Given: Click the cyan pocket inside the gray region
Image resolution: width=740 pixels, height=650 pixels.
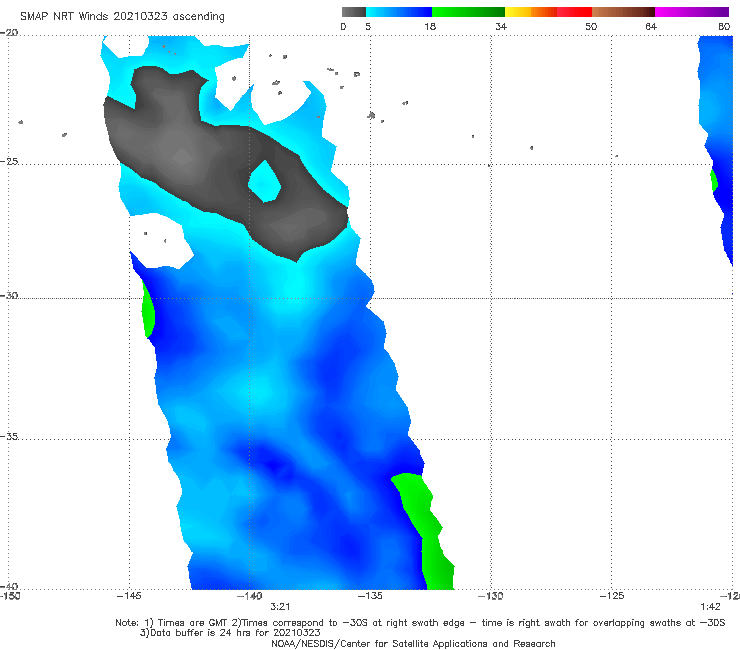Looking at the screenshot, I should pyautogui.click(x=265, y=182).
